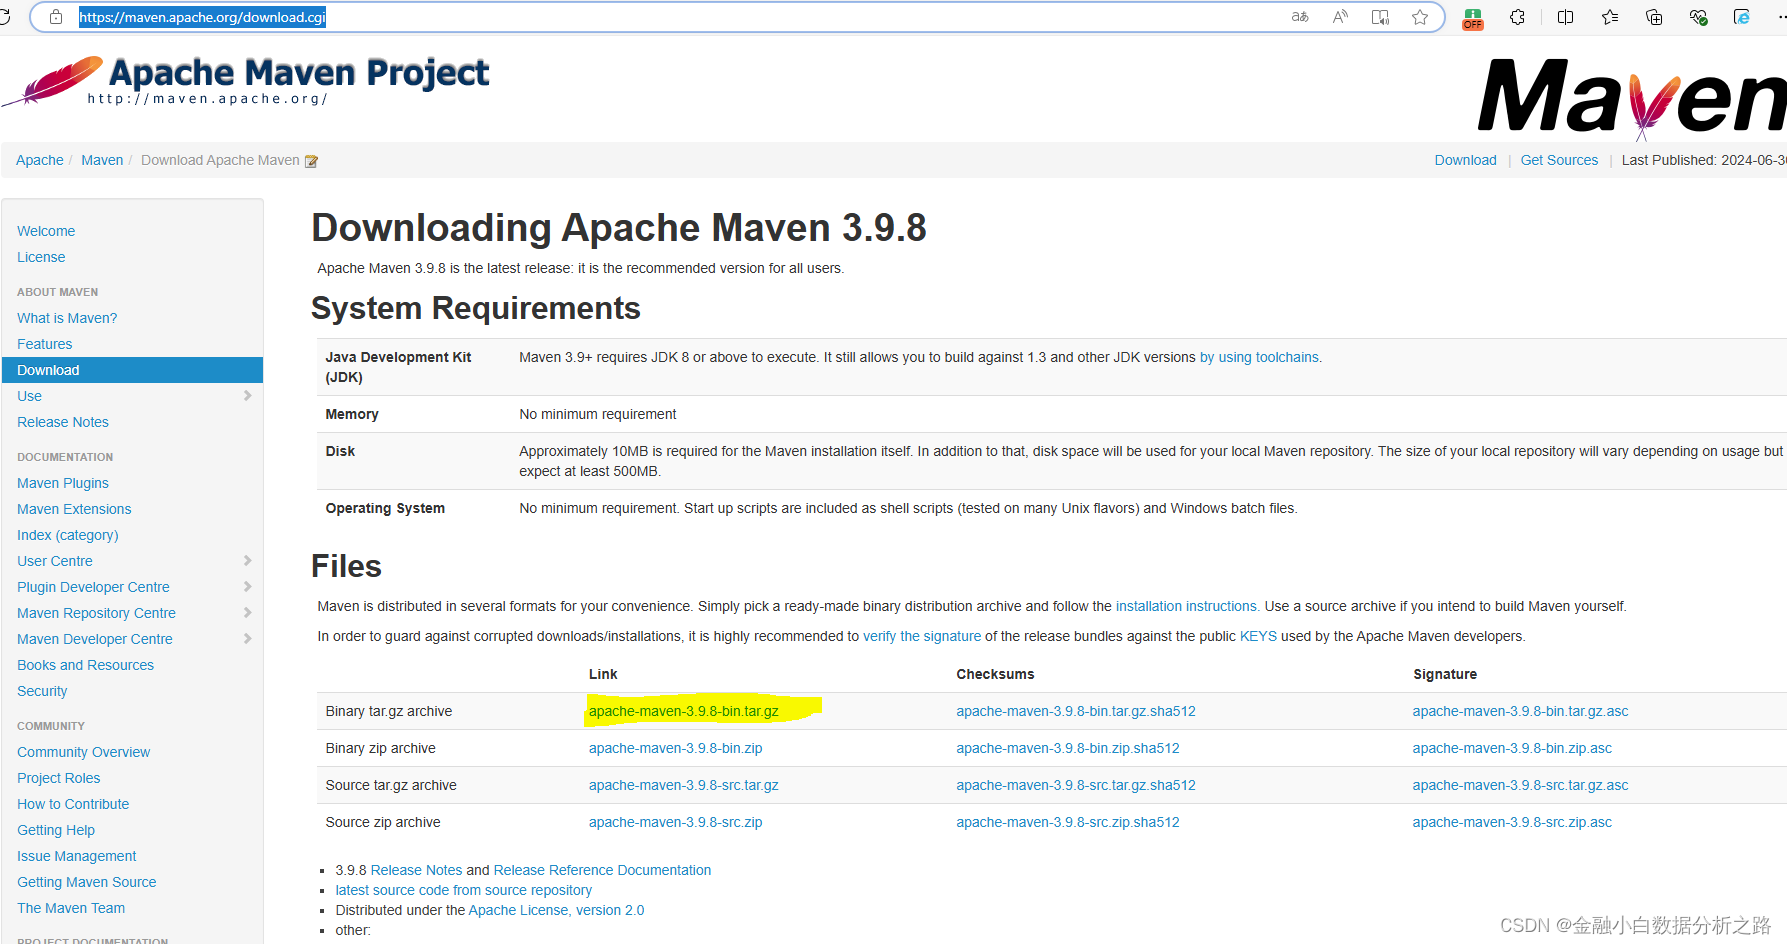Select the highlighted Download sidebar item
The image size is (1787, 944).
pyautogui.click(x=132, y=370)
